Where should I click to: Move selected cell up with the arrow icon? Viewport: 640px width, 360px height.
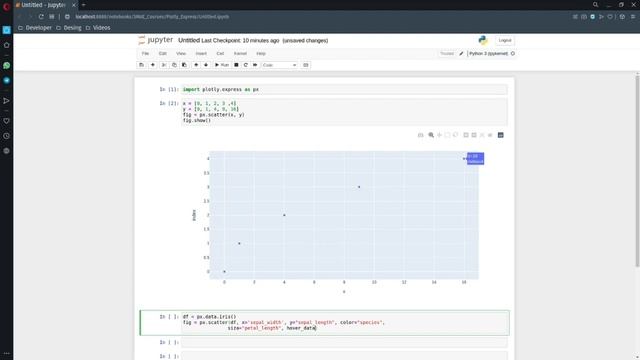[196, 65]
